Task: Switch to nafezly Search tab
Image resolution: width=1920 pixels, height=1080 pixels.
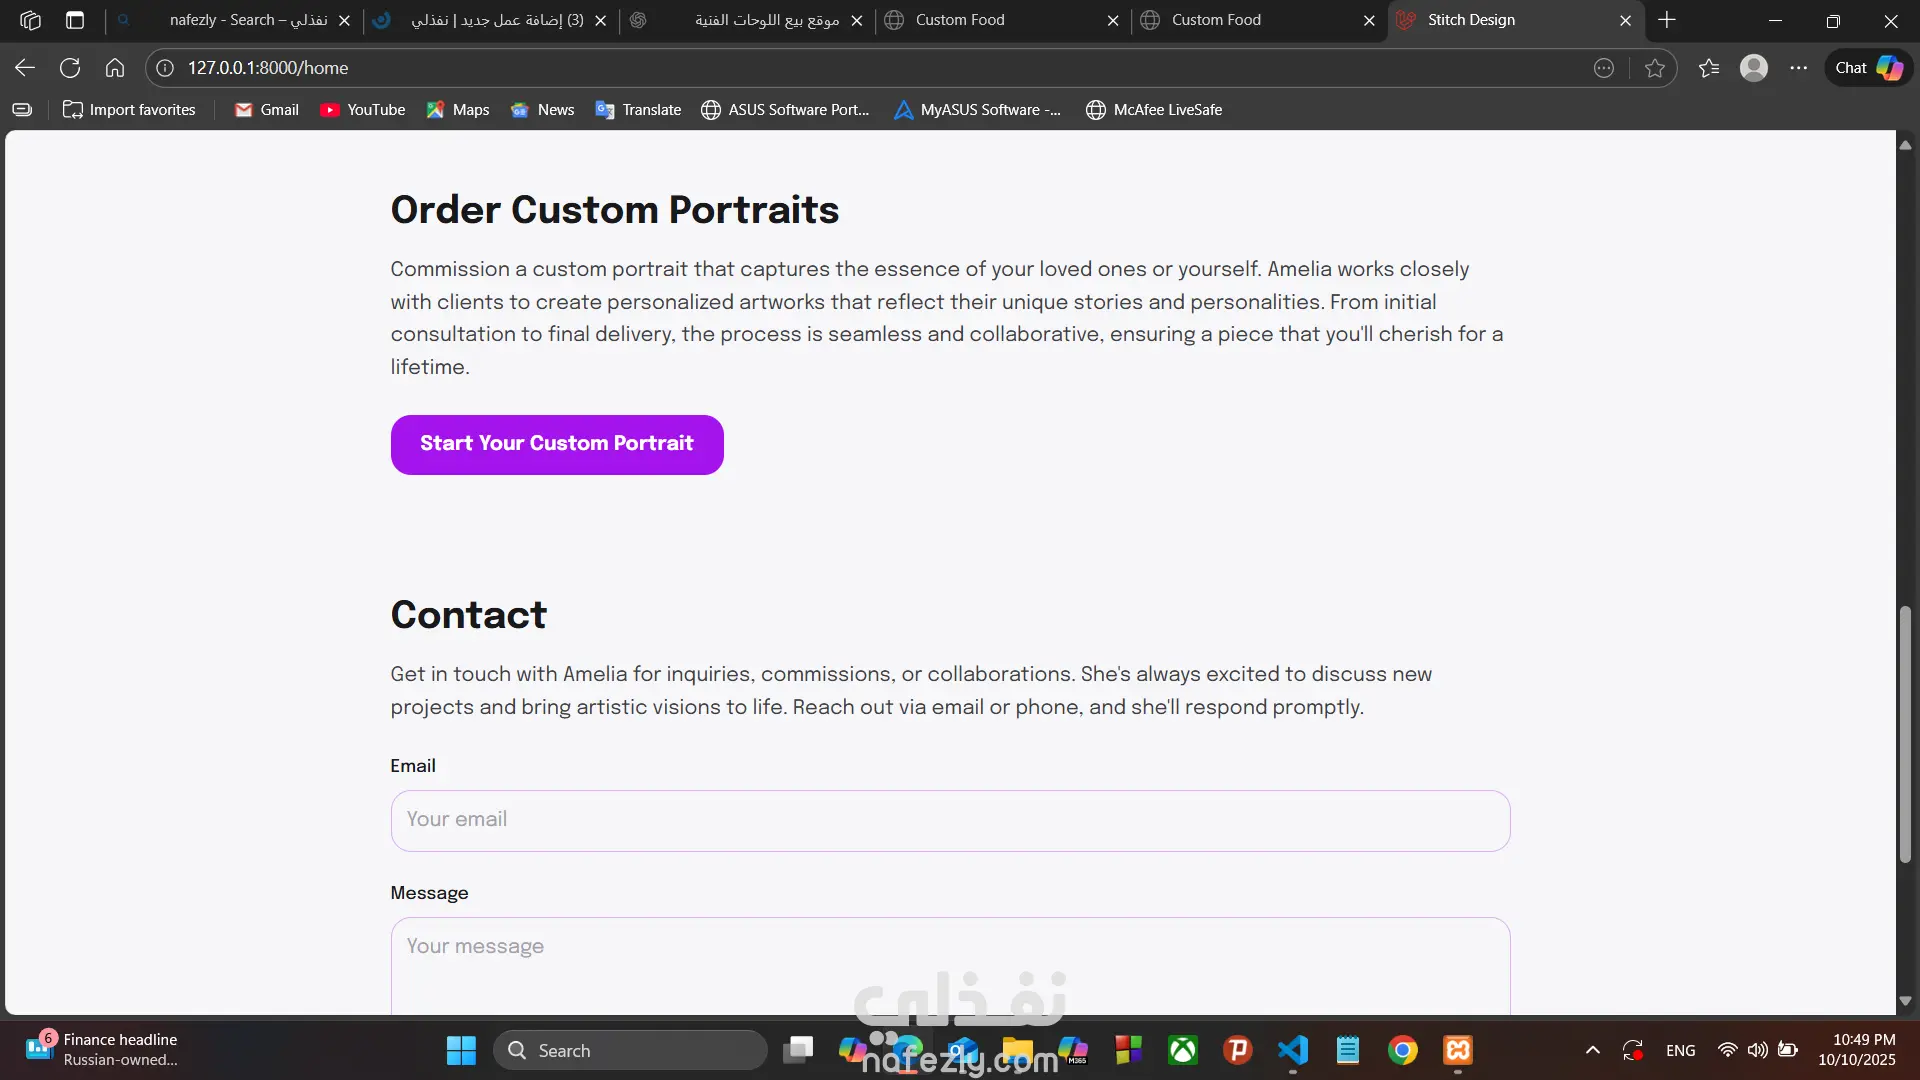Action: (x=248, y=20)
